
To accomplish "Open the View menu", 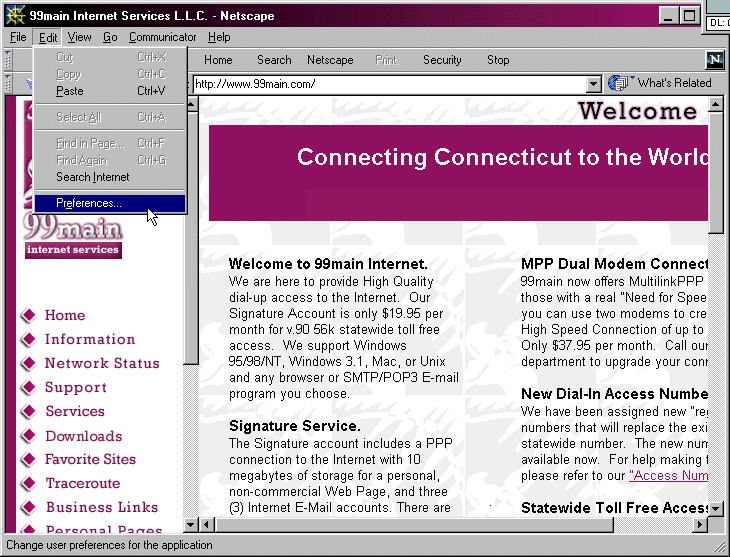I will [x=79, y=37].
